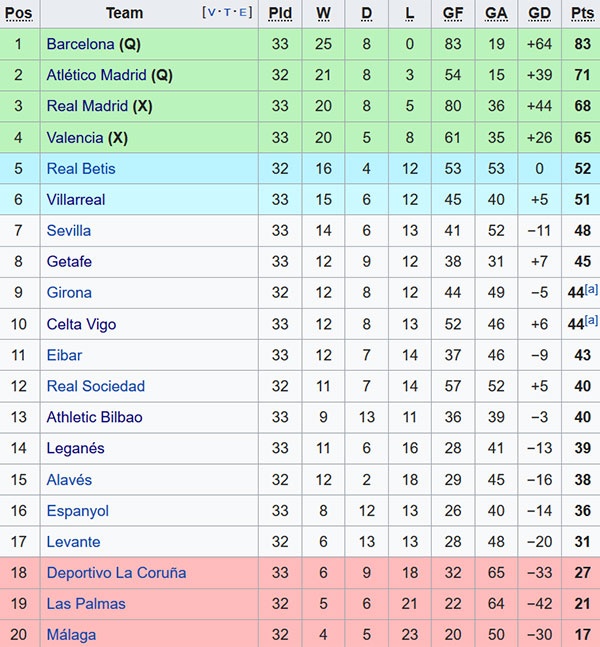Click the Málaga team link

click(71, 635)
